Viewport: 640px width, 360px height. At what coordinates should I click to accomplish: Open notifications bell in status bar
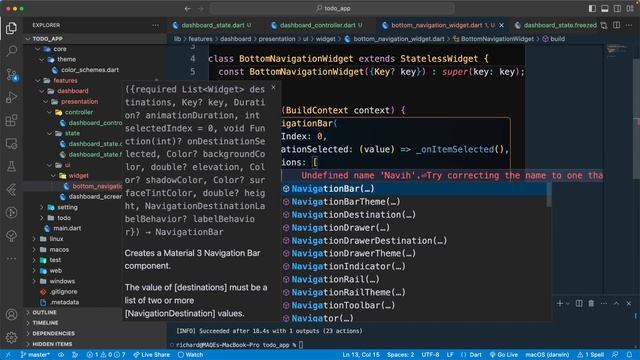click(x=629, y=355)
